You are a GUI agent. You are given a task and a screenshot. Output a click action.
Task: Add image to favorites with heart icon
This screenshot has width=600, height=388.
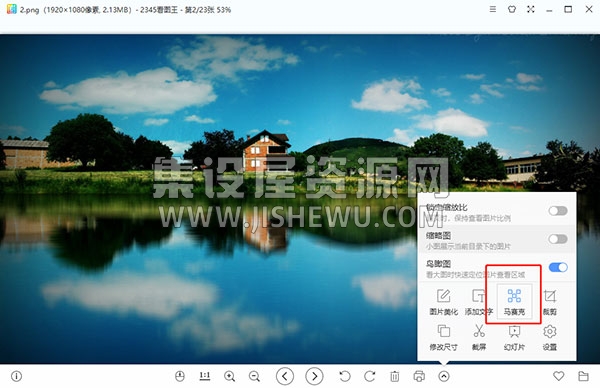pos(559,376)
